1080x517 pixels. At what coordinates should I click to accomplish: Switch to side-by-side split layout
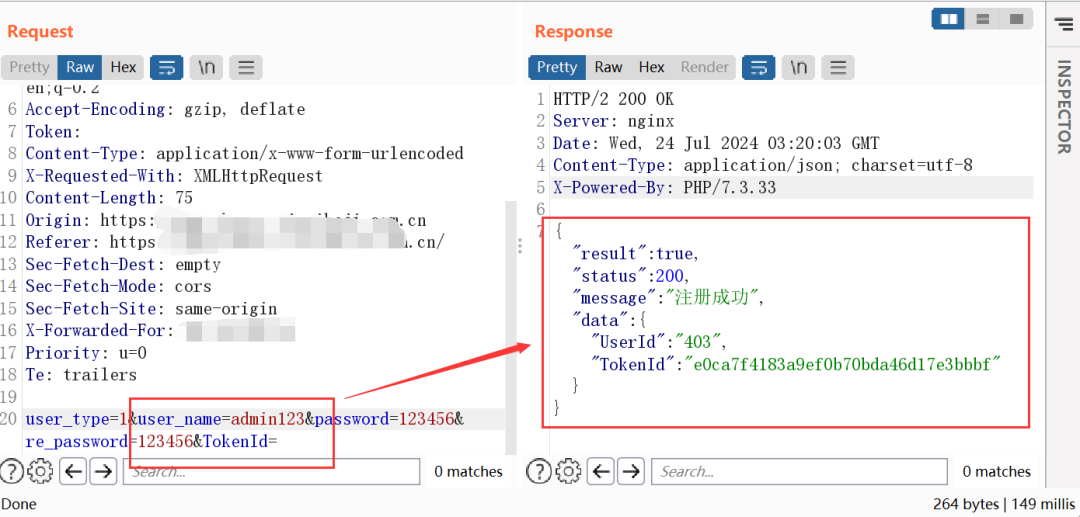point(948,19)
